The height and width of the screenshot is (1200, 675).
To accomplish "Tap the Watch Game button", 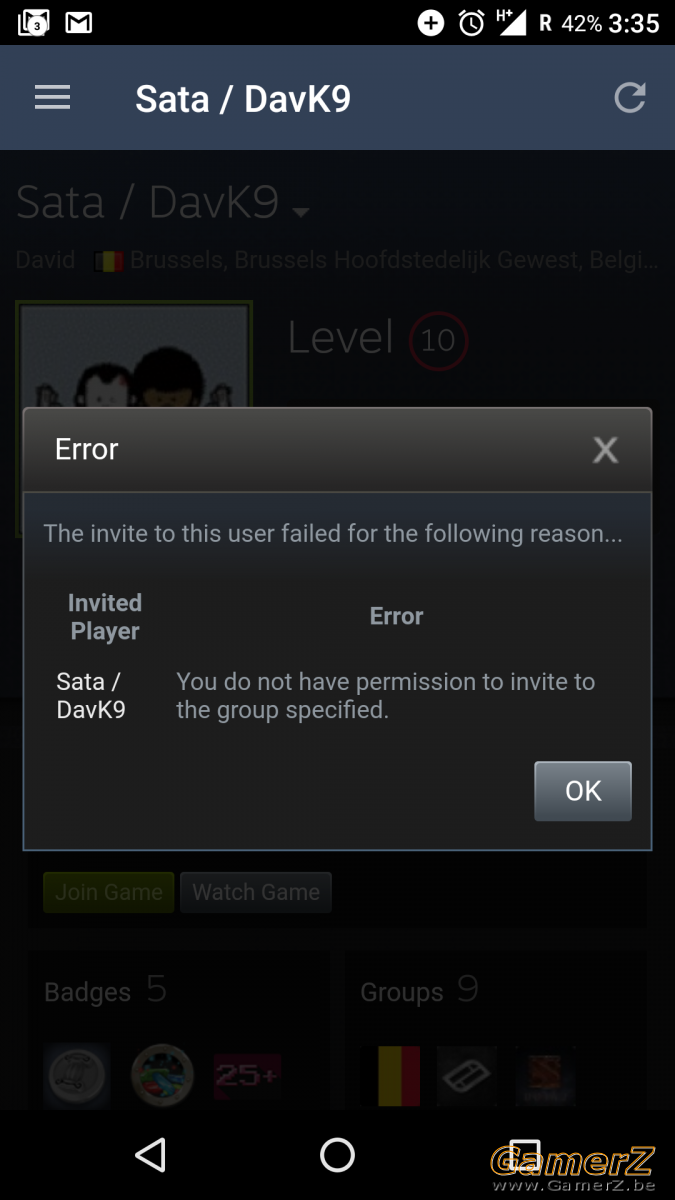I will [256, 892].
